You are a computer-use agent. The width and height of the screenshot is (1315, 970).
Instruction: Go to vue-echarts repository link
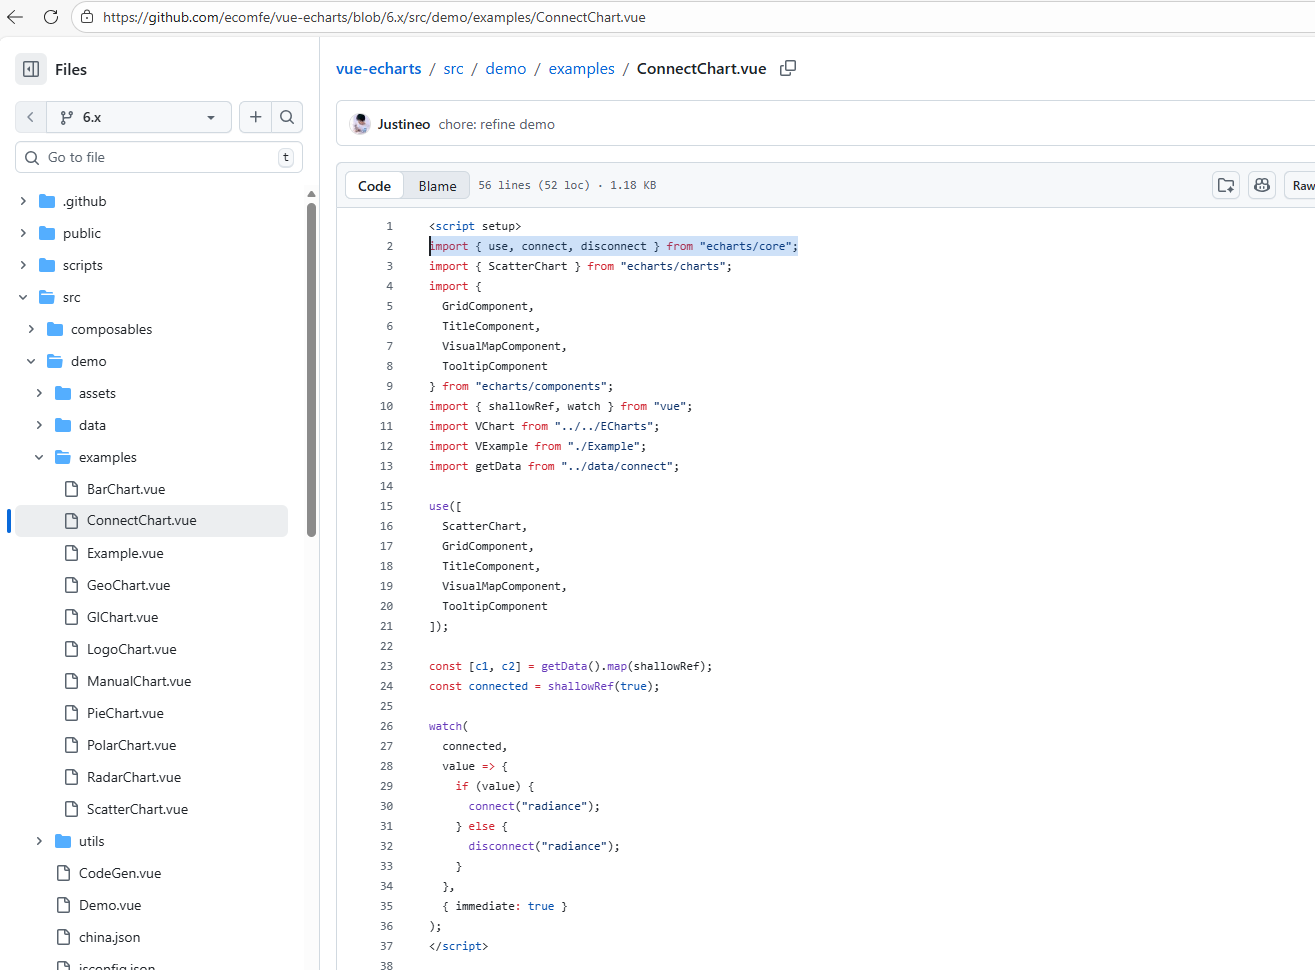coord(379,68)
